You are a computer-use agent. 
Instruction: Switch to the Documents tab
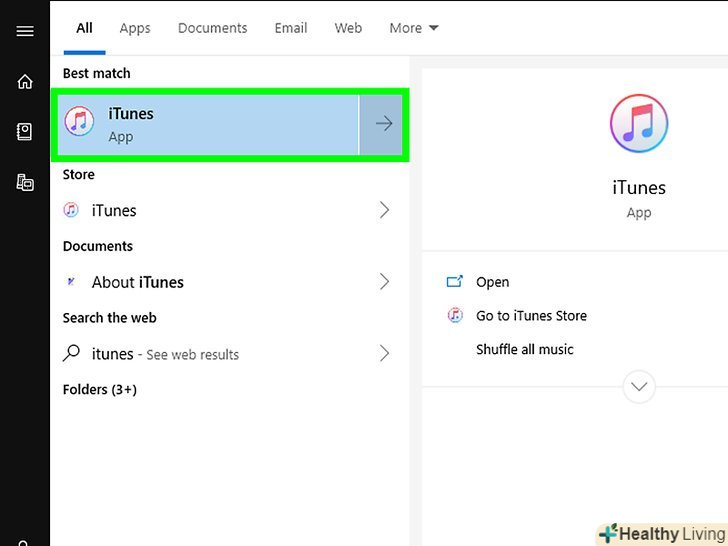[x=211, y=28]
